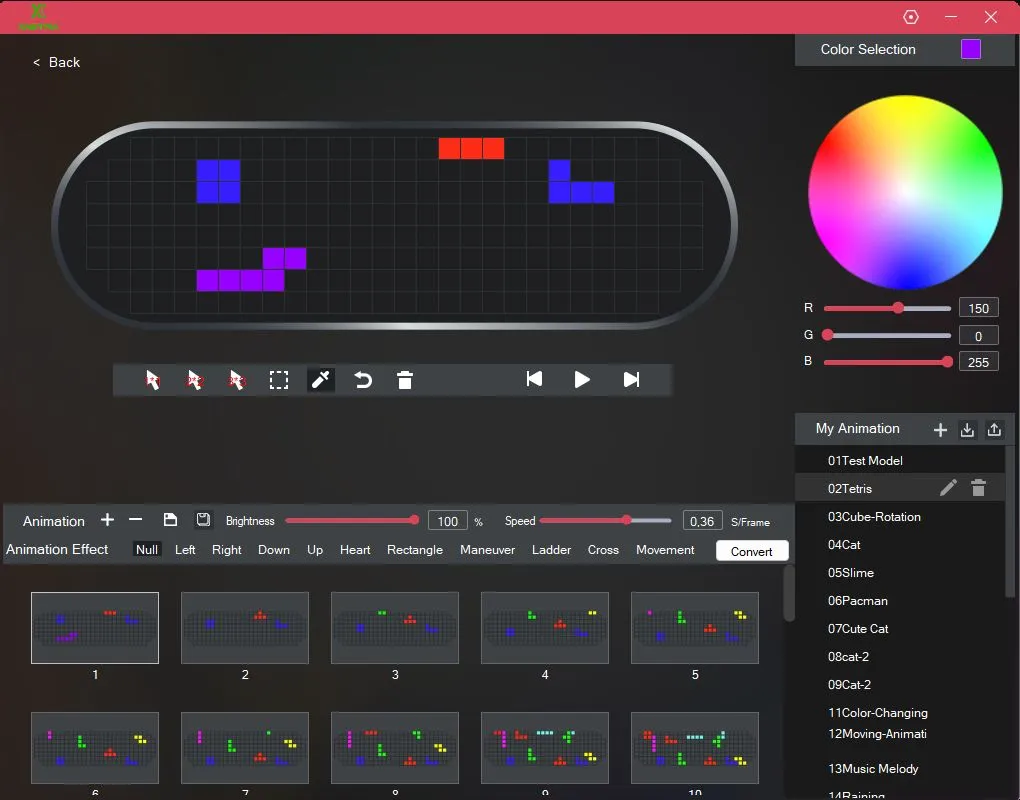
Task: Go back using the Back link
Action: (x=57, y=62)
